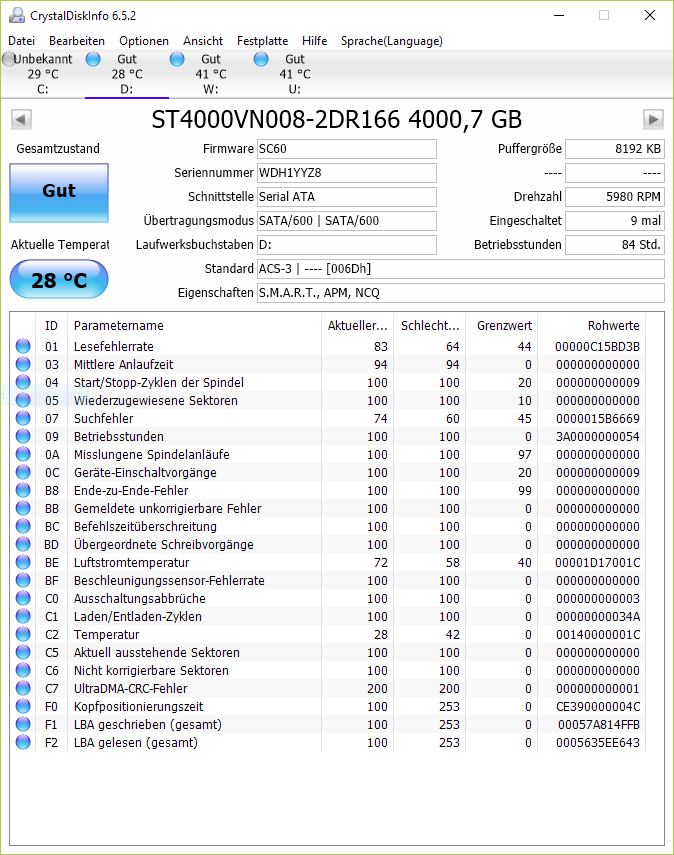Click status orb of Befehlszeitüberschreitung row
The image size is (674, 855).
(23, 526)
